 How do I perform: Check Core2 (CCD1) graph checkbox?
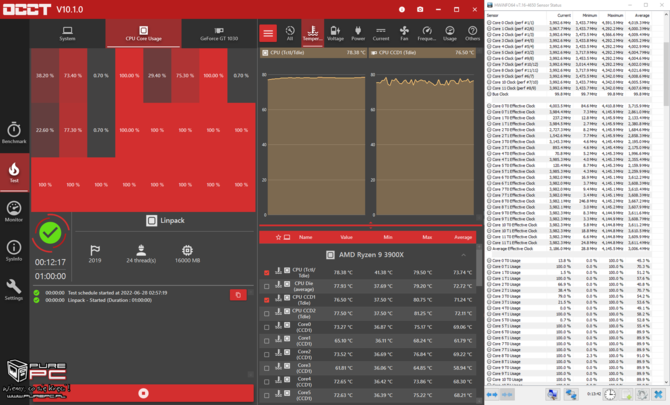[x=267, y=355]
